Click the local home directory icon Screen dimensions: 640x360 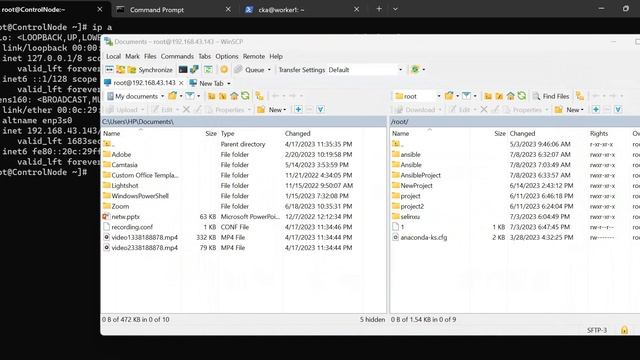pos(234,96)
